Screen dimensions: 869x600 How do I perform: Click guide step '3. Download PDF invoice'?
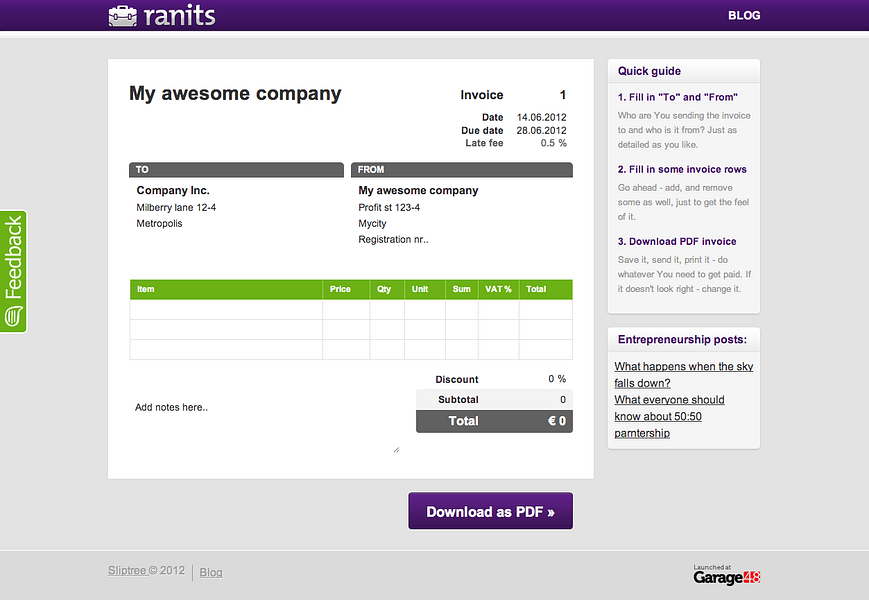[x=677, y=242]
